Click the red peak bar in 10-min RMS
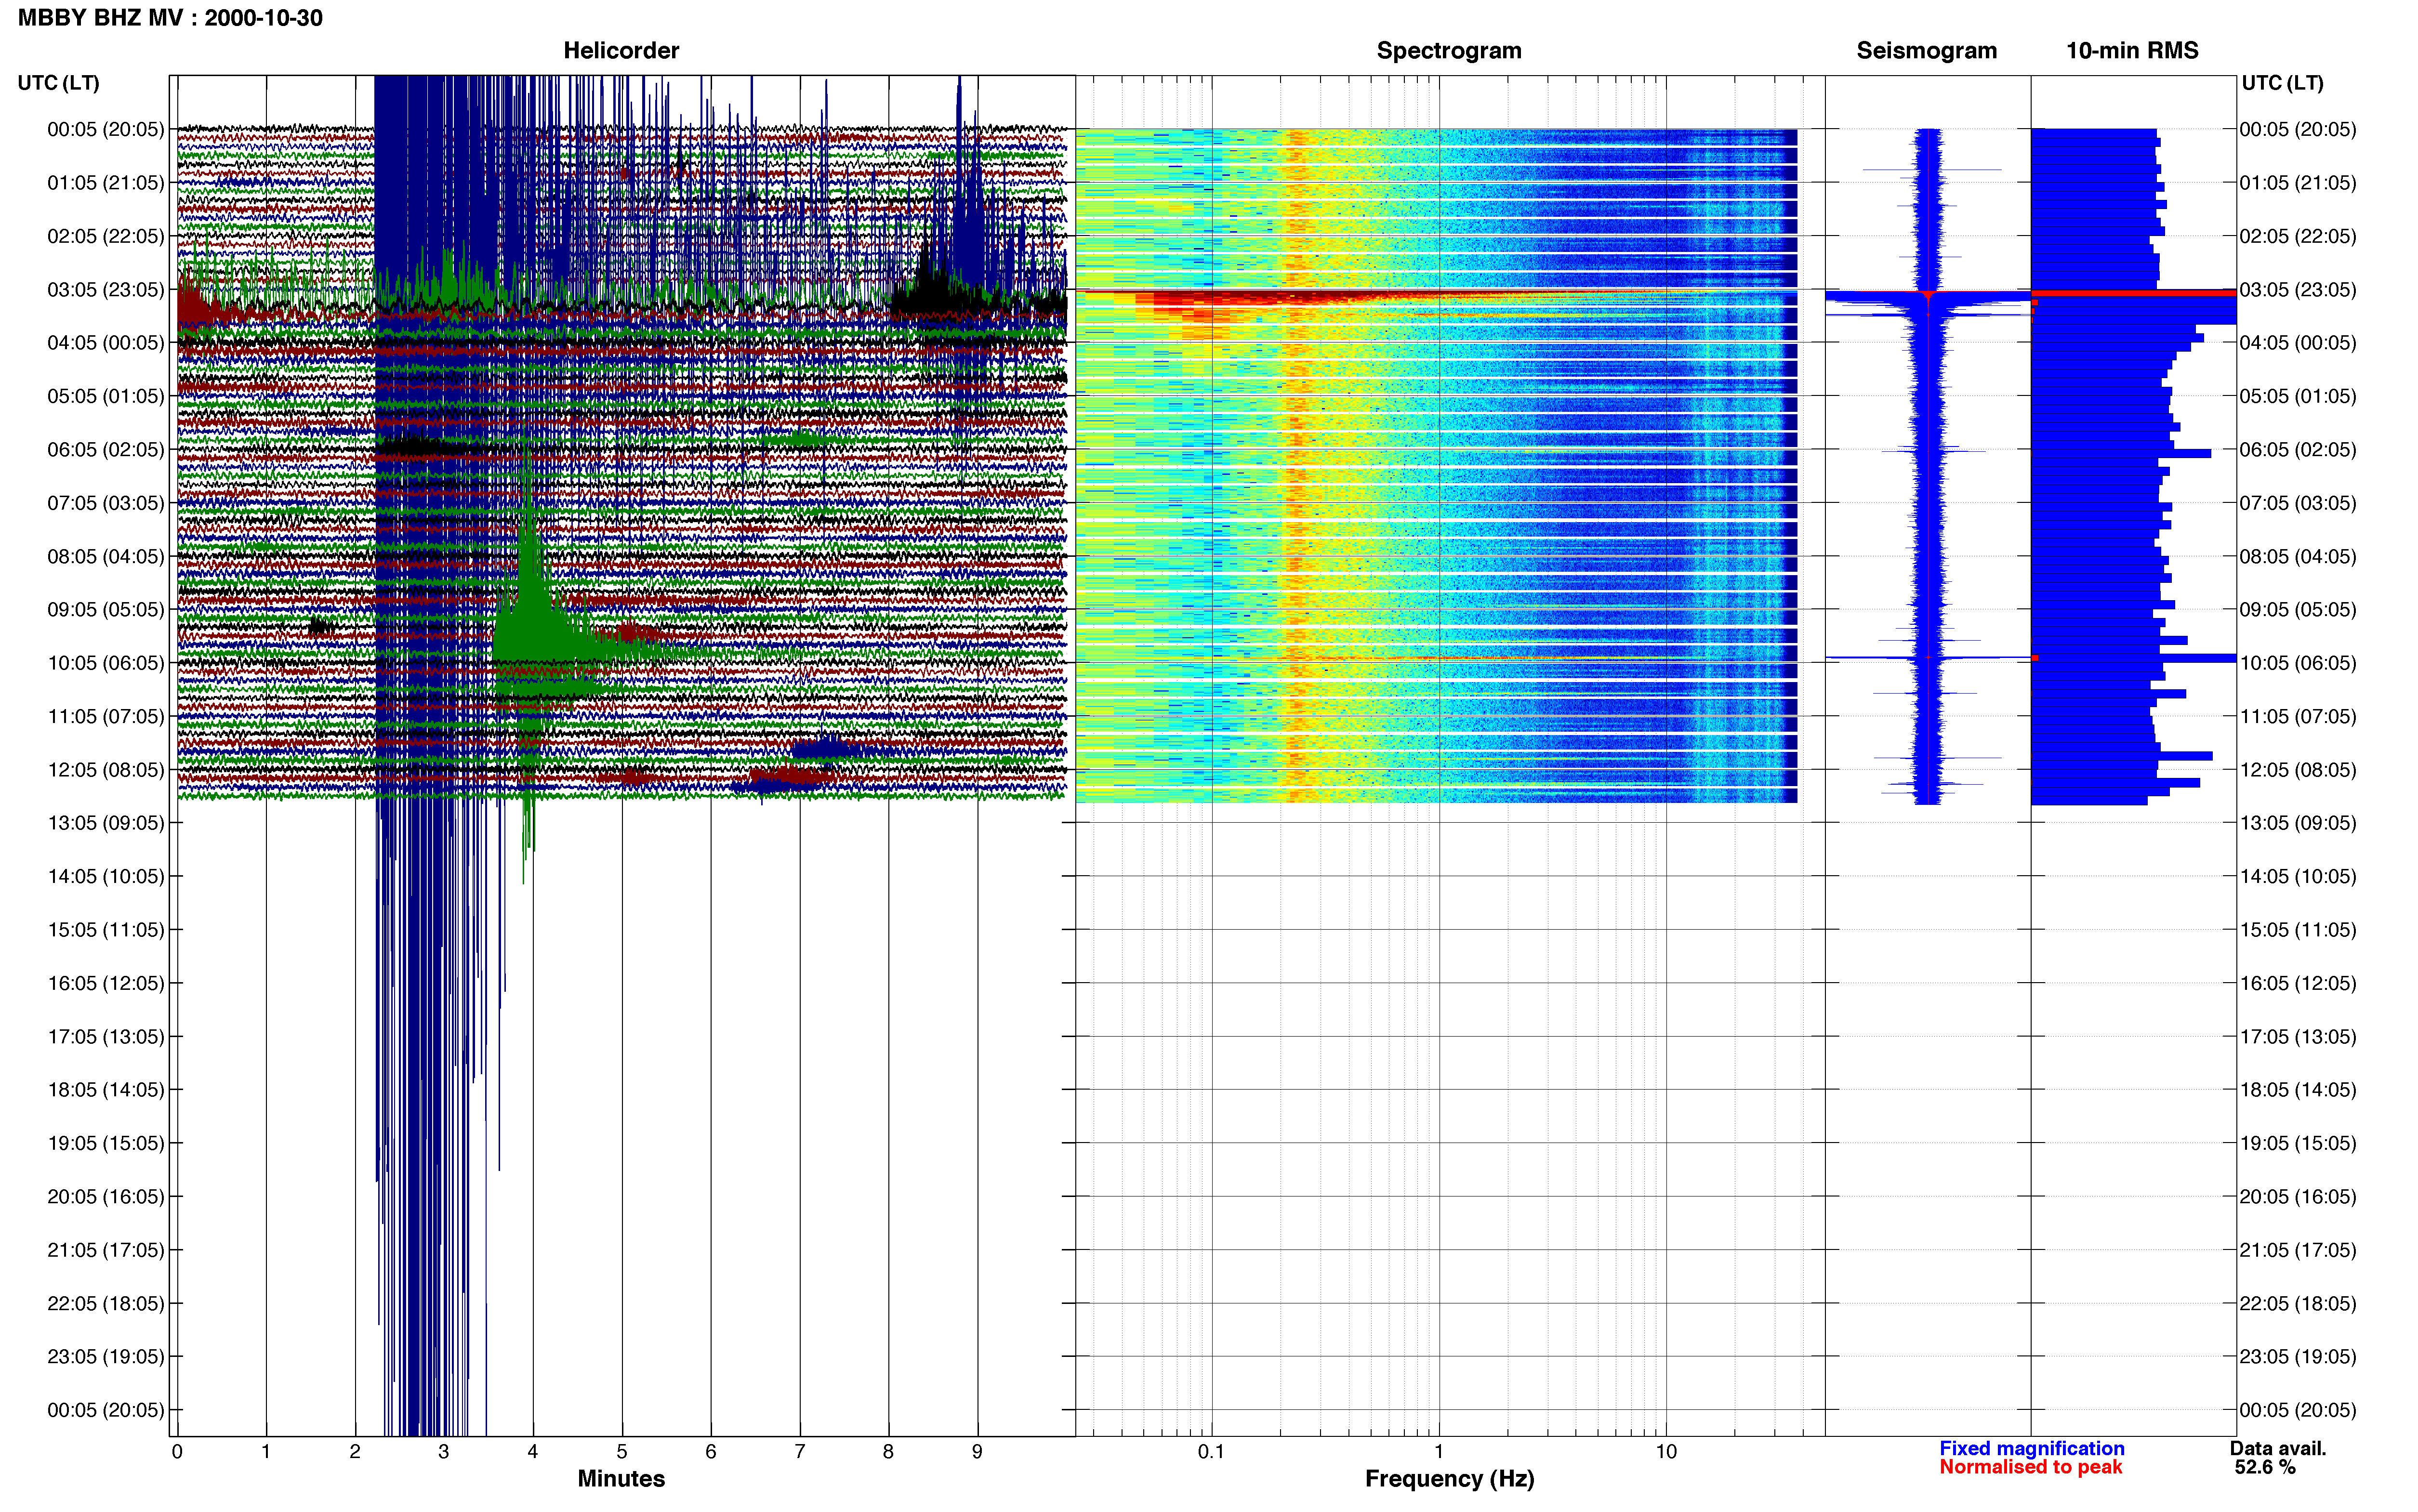 click(x=2133, y=293)
